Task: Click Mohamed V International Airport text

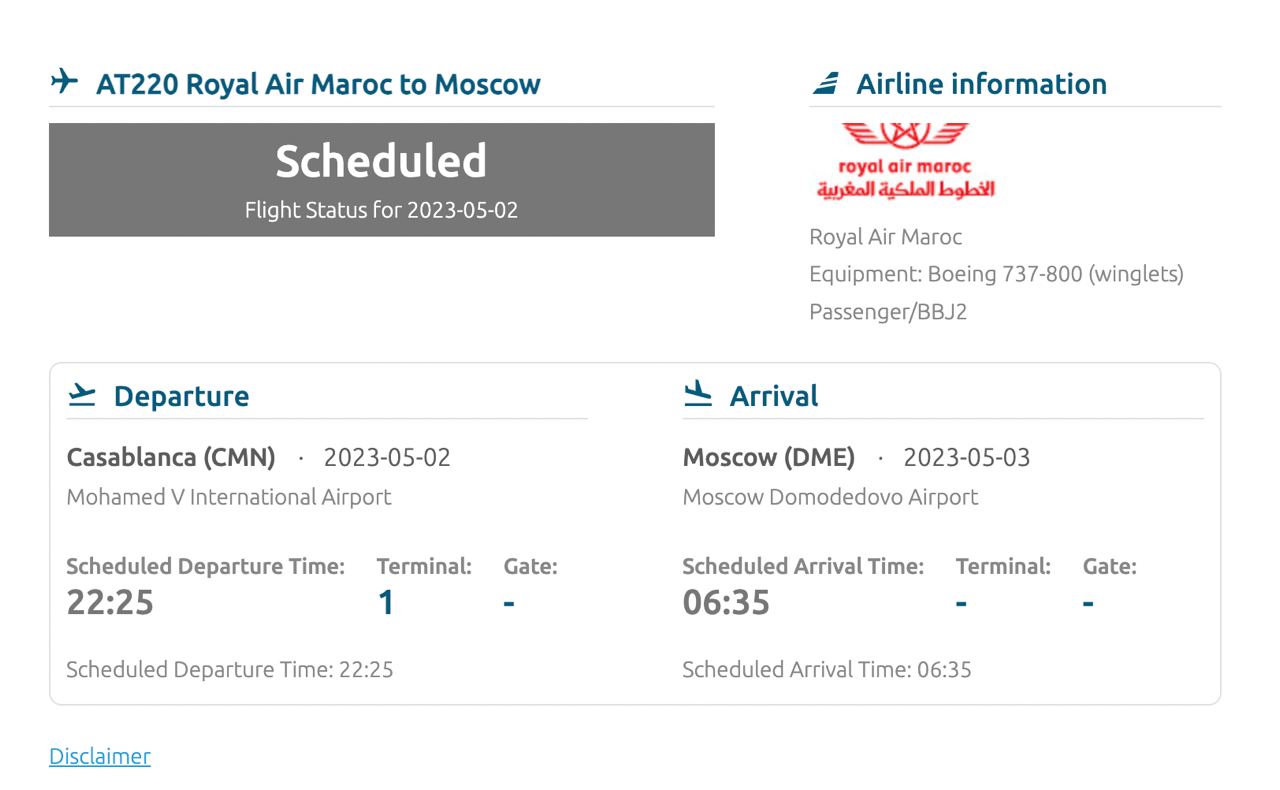Action: point(229,497)
